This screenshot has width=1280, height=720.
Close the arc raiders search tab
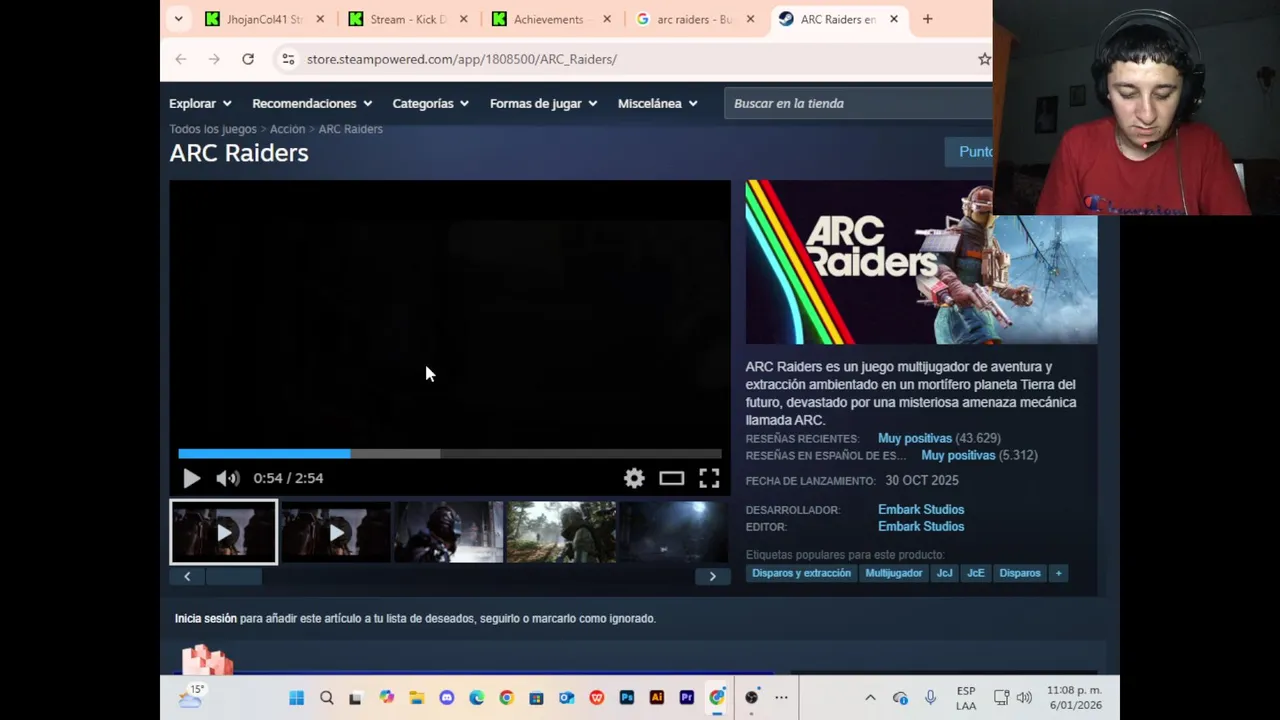coord(750,19)
